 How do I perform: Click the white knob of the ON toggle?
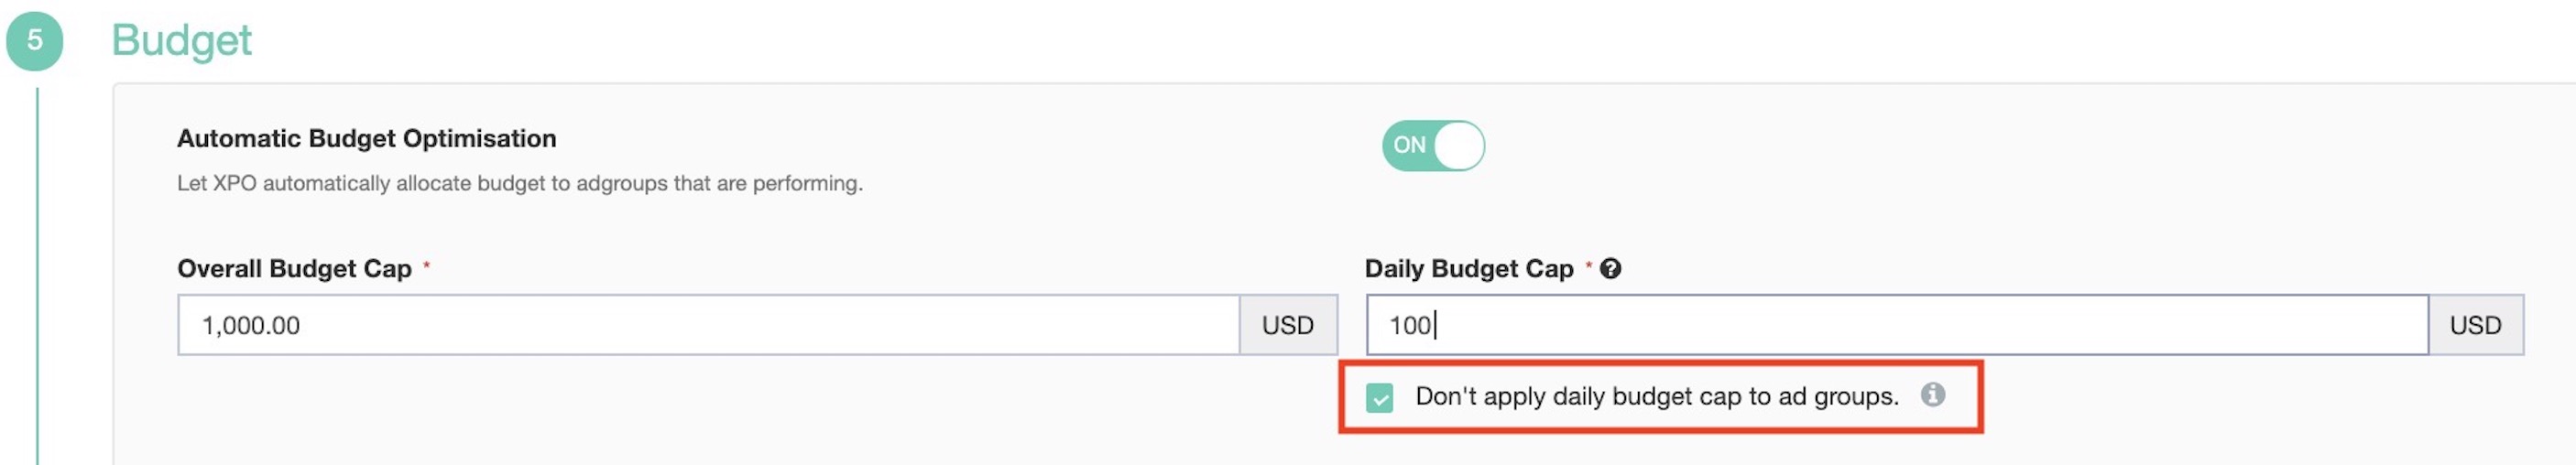(1458, 146)
